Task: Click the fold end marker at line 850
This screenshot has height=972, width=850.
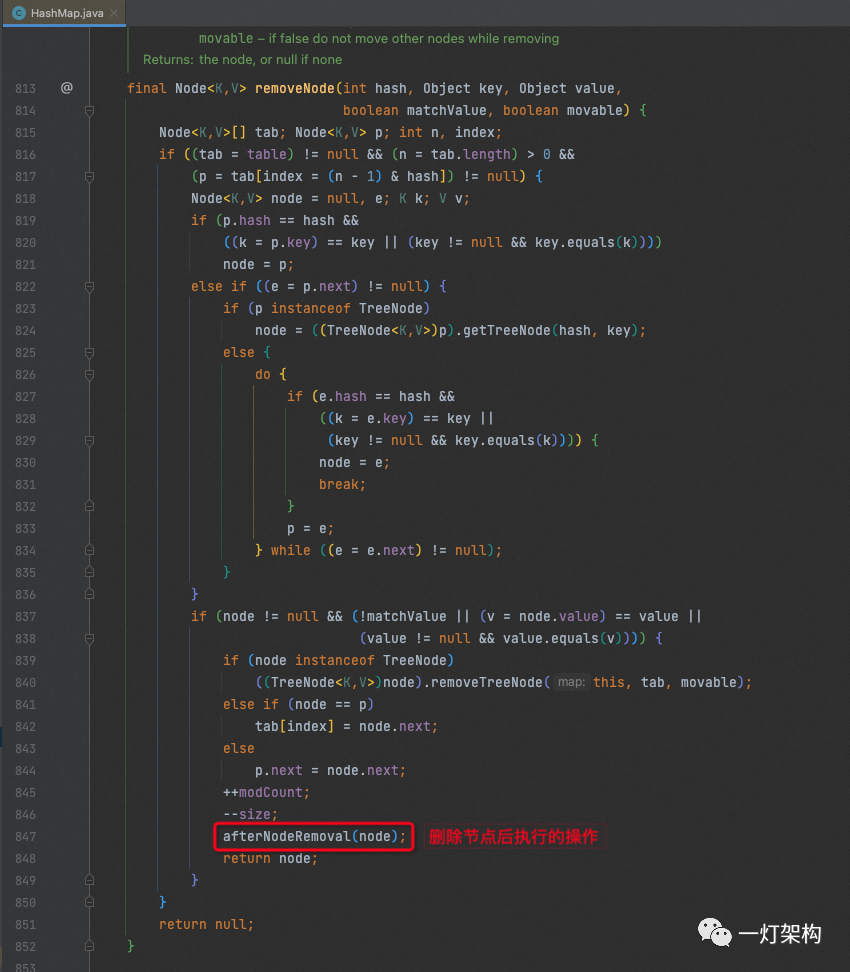Action: [x=89, y=903]
